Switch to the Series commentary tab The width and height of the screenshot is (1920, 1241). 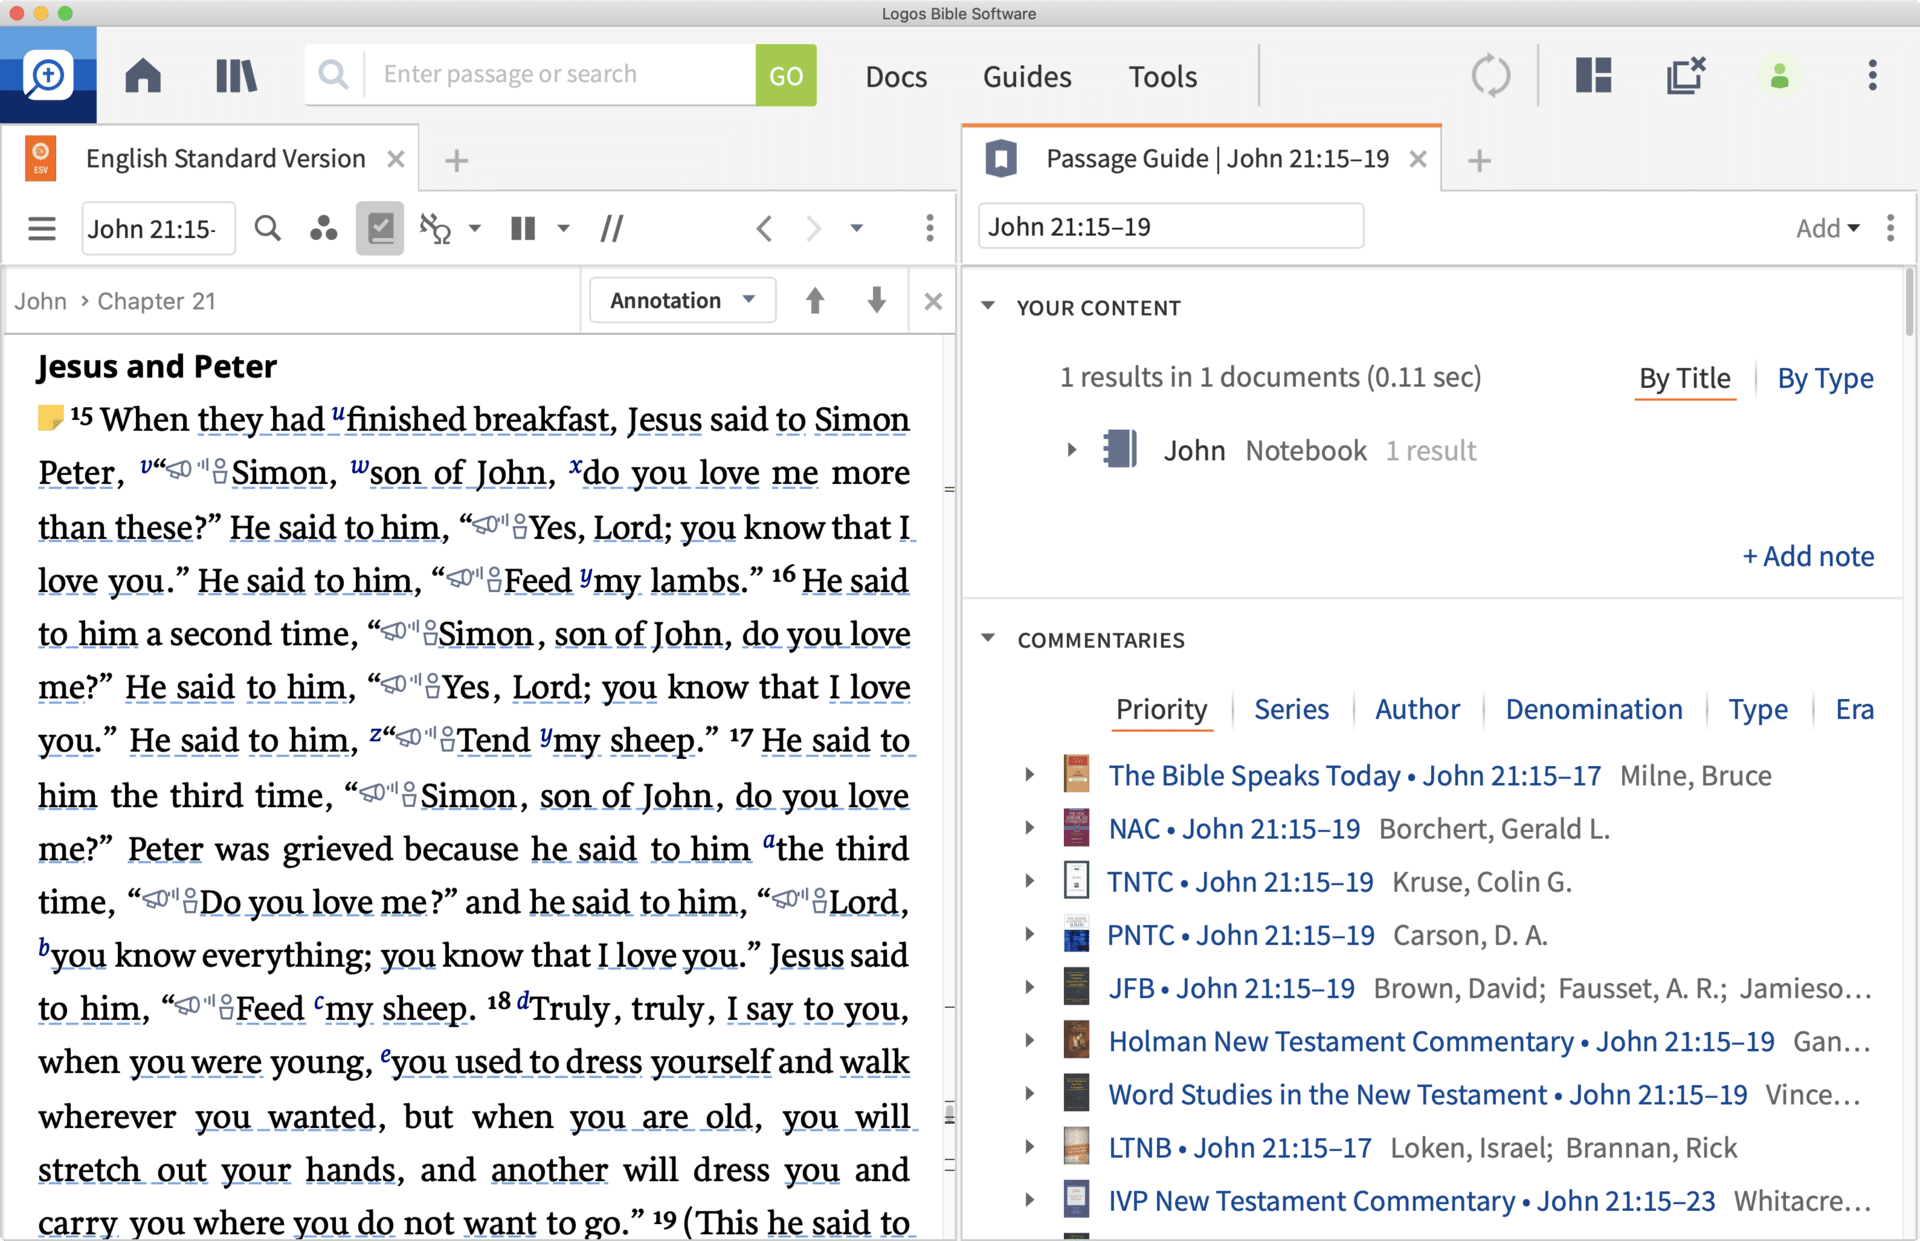click(x=1291, y=709)
